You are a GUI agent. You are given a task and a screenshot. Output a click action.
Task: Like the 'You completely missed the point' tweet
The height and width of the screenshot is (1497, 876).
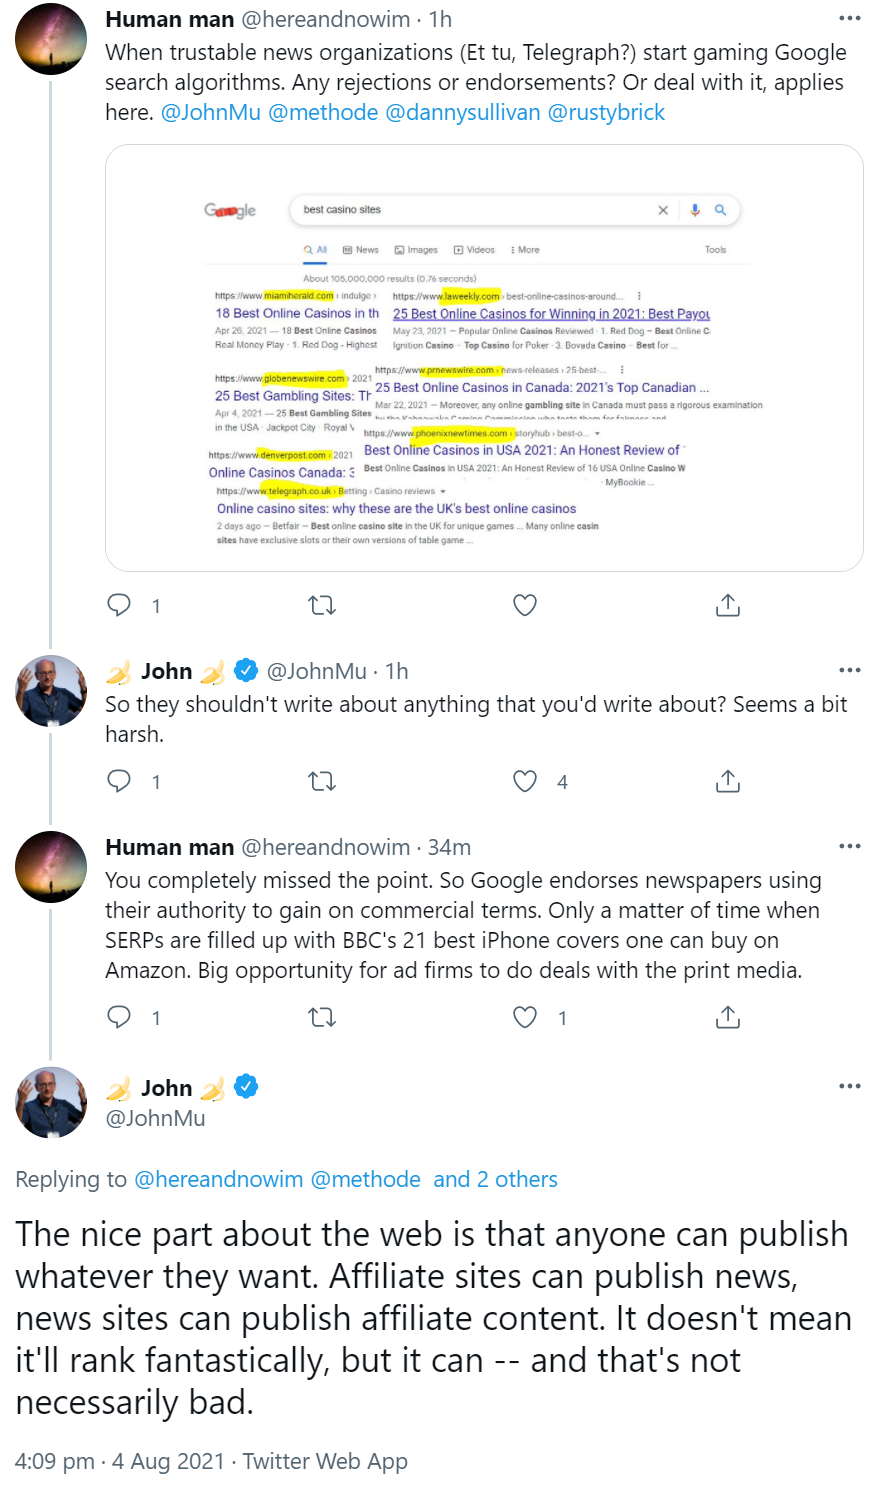pyautogui.click(x=525, y=1017)
